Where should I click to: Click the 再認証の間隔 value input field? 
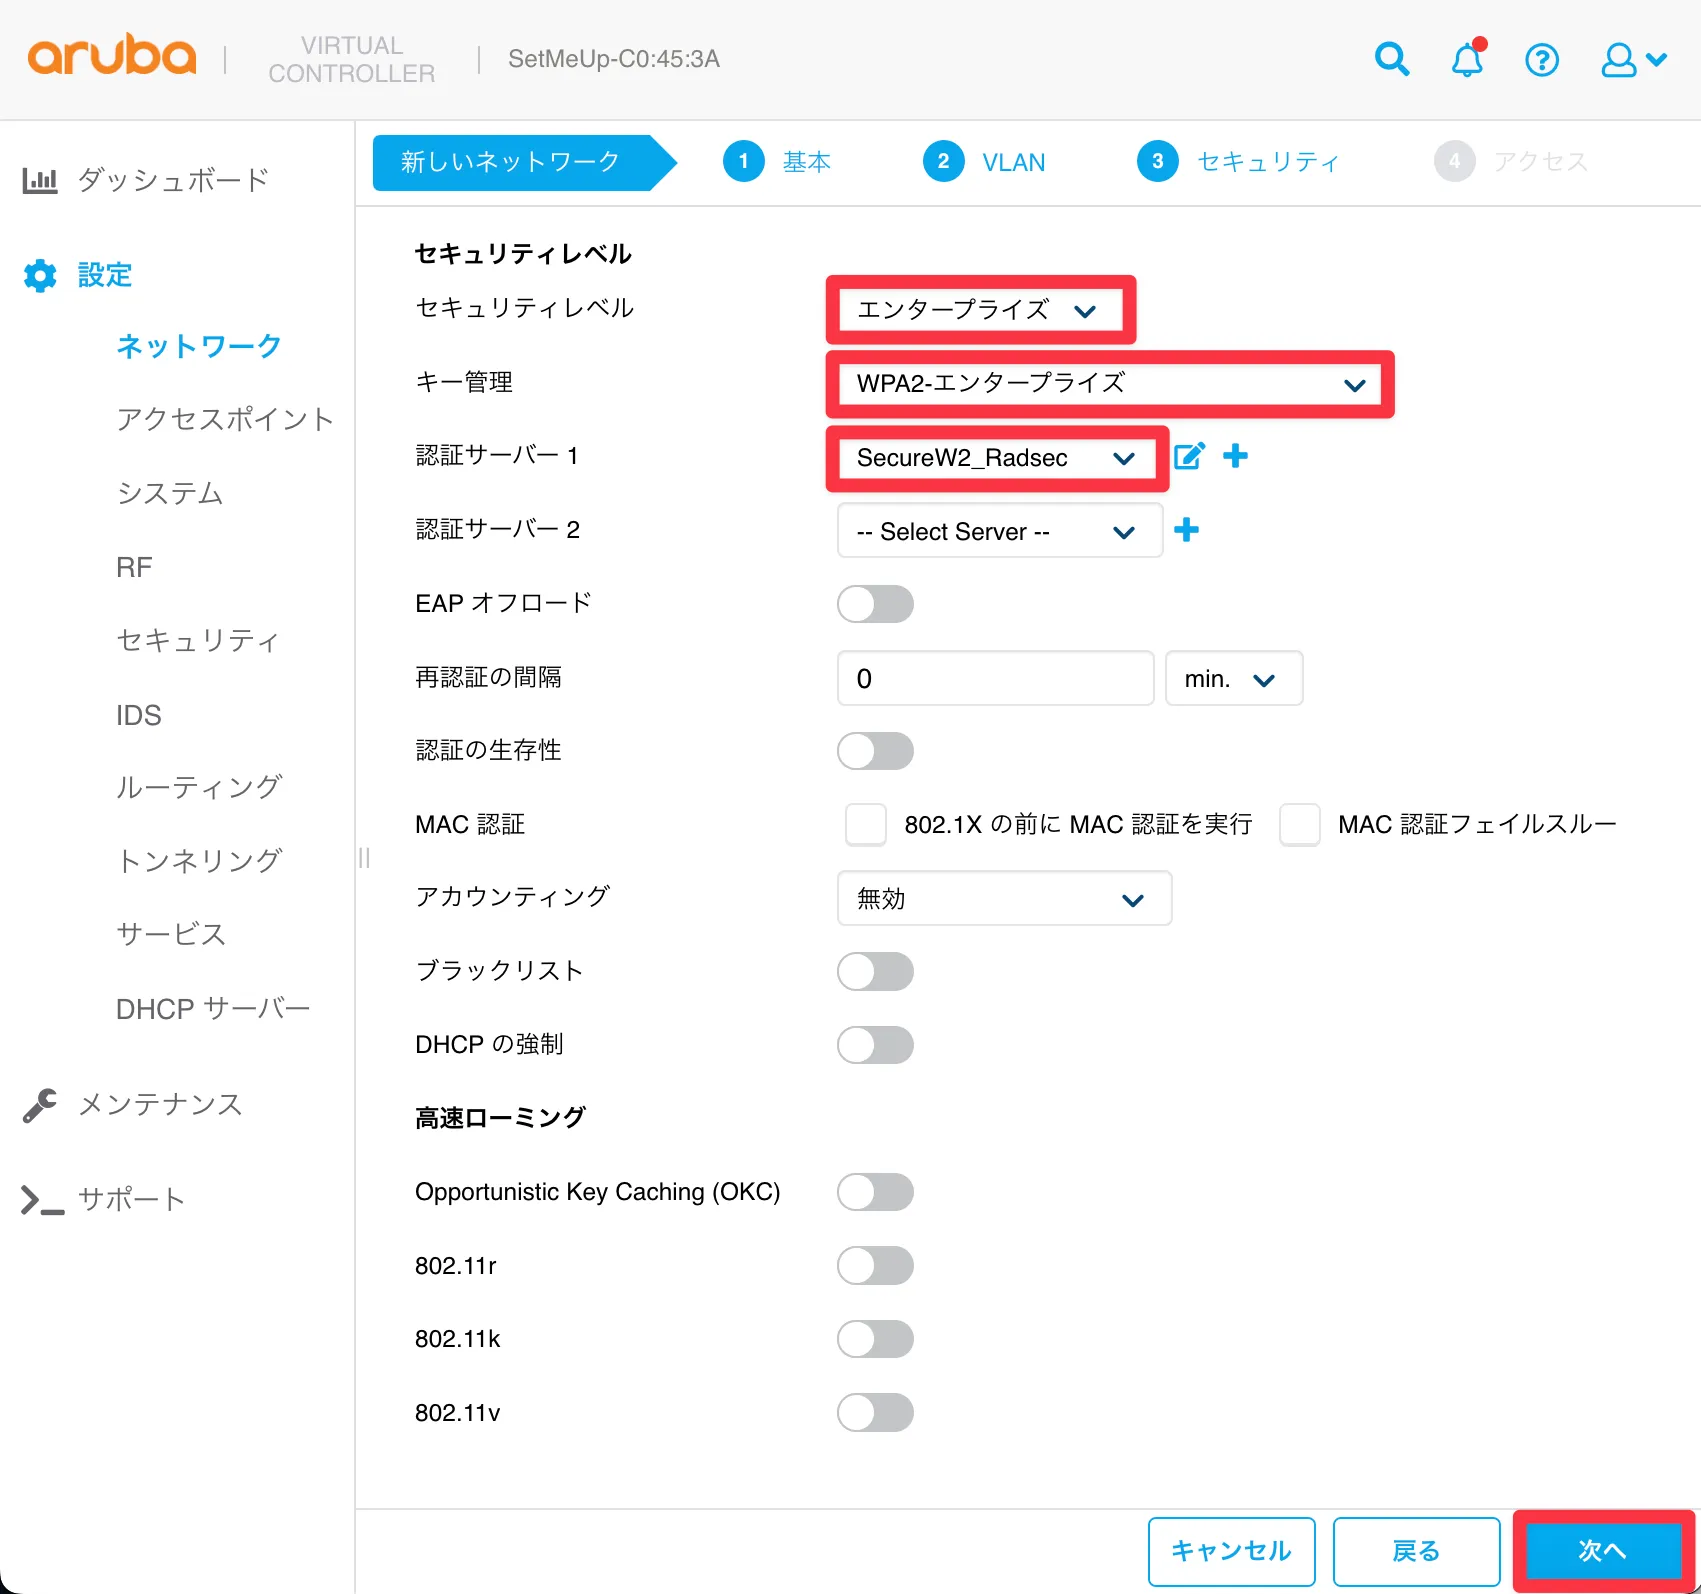[x=995, y=679]
